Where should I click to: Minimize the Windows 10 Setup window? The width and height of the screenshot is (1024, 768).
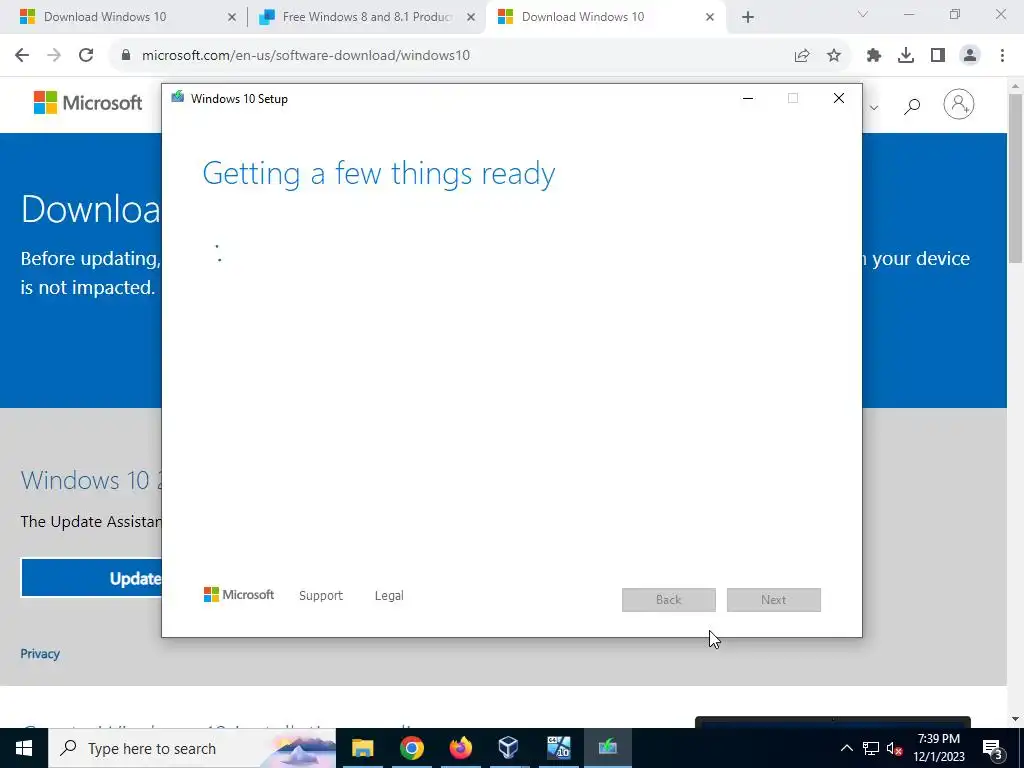748,99
